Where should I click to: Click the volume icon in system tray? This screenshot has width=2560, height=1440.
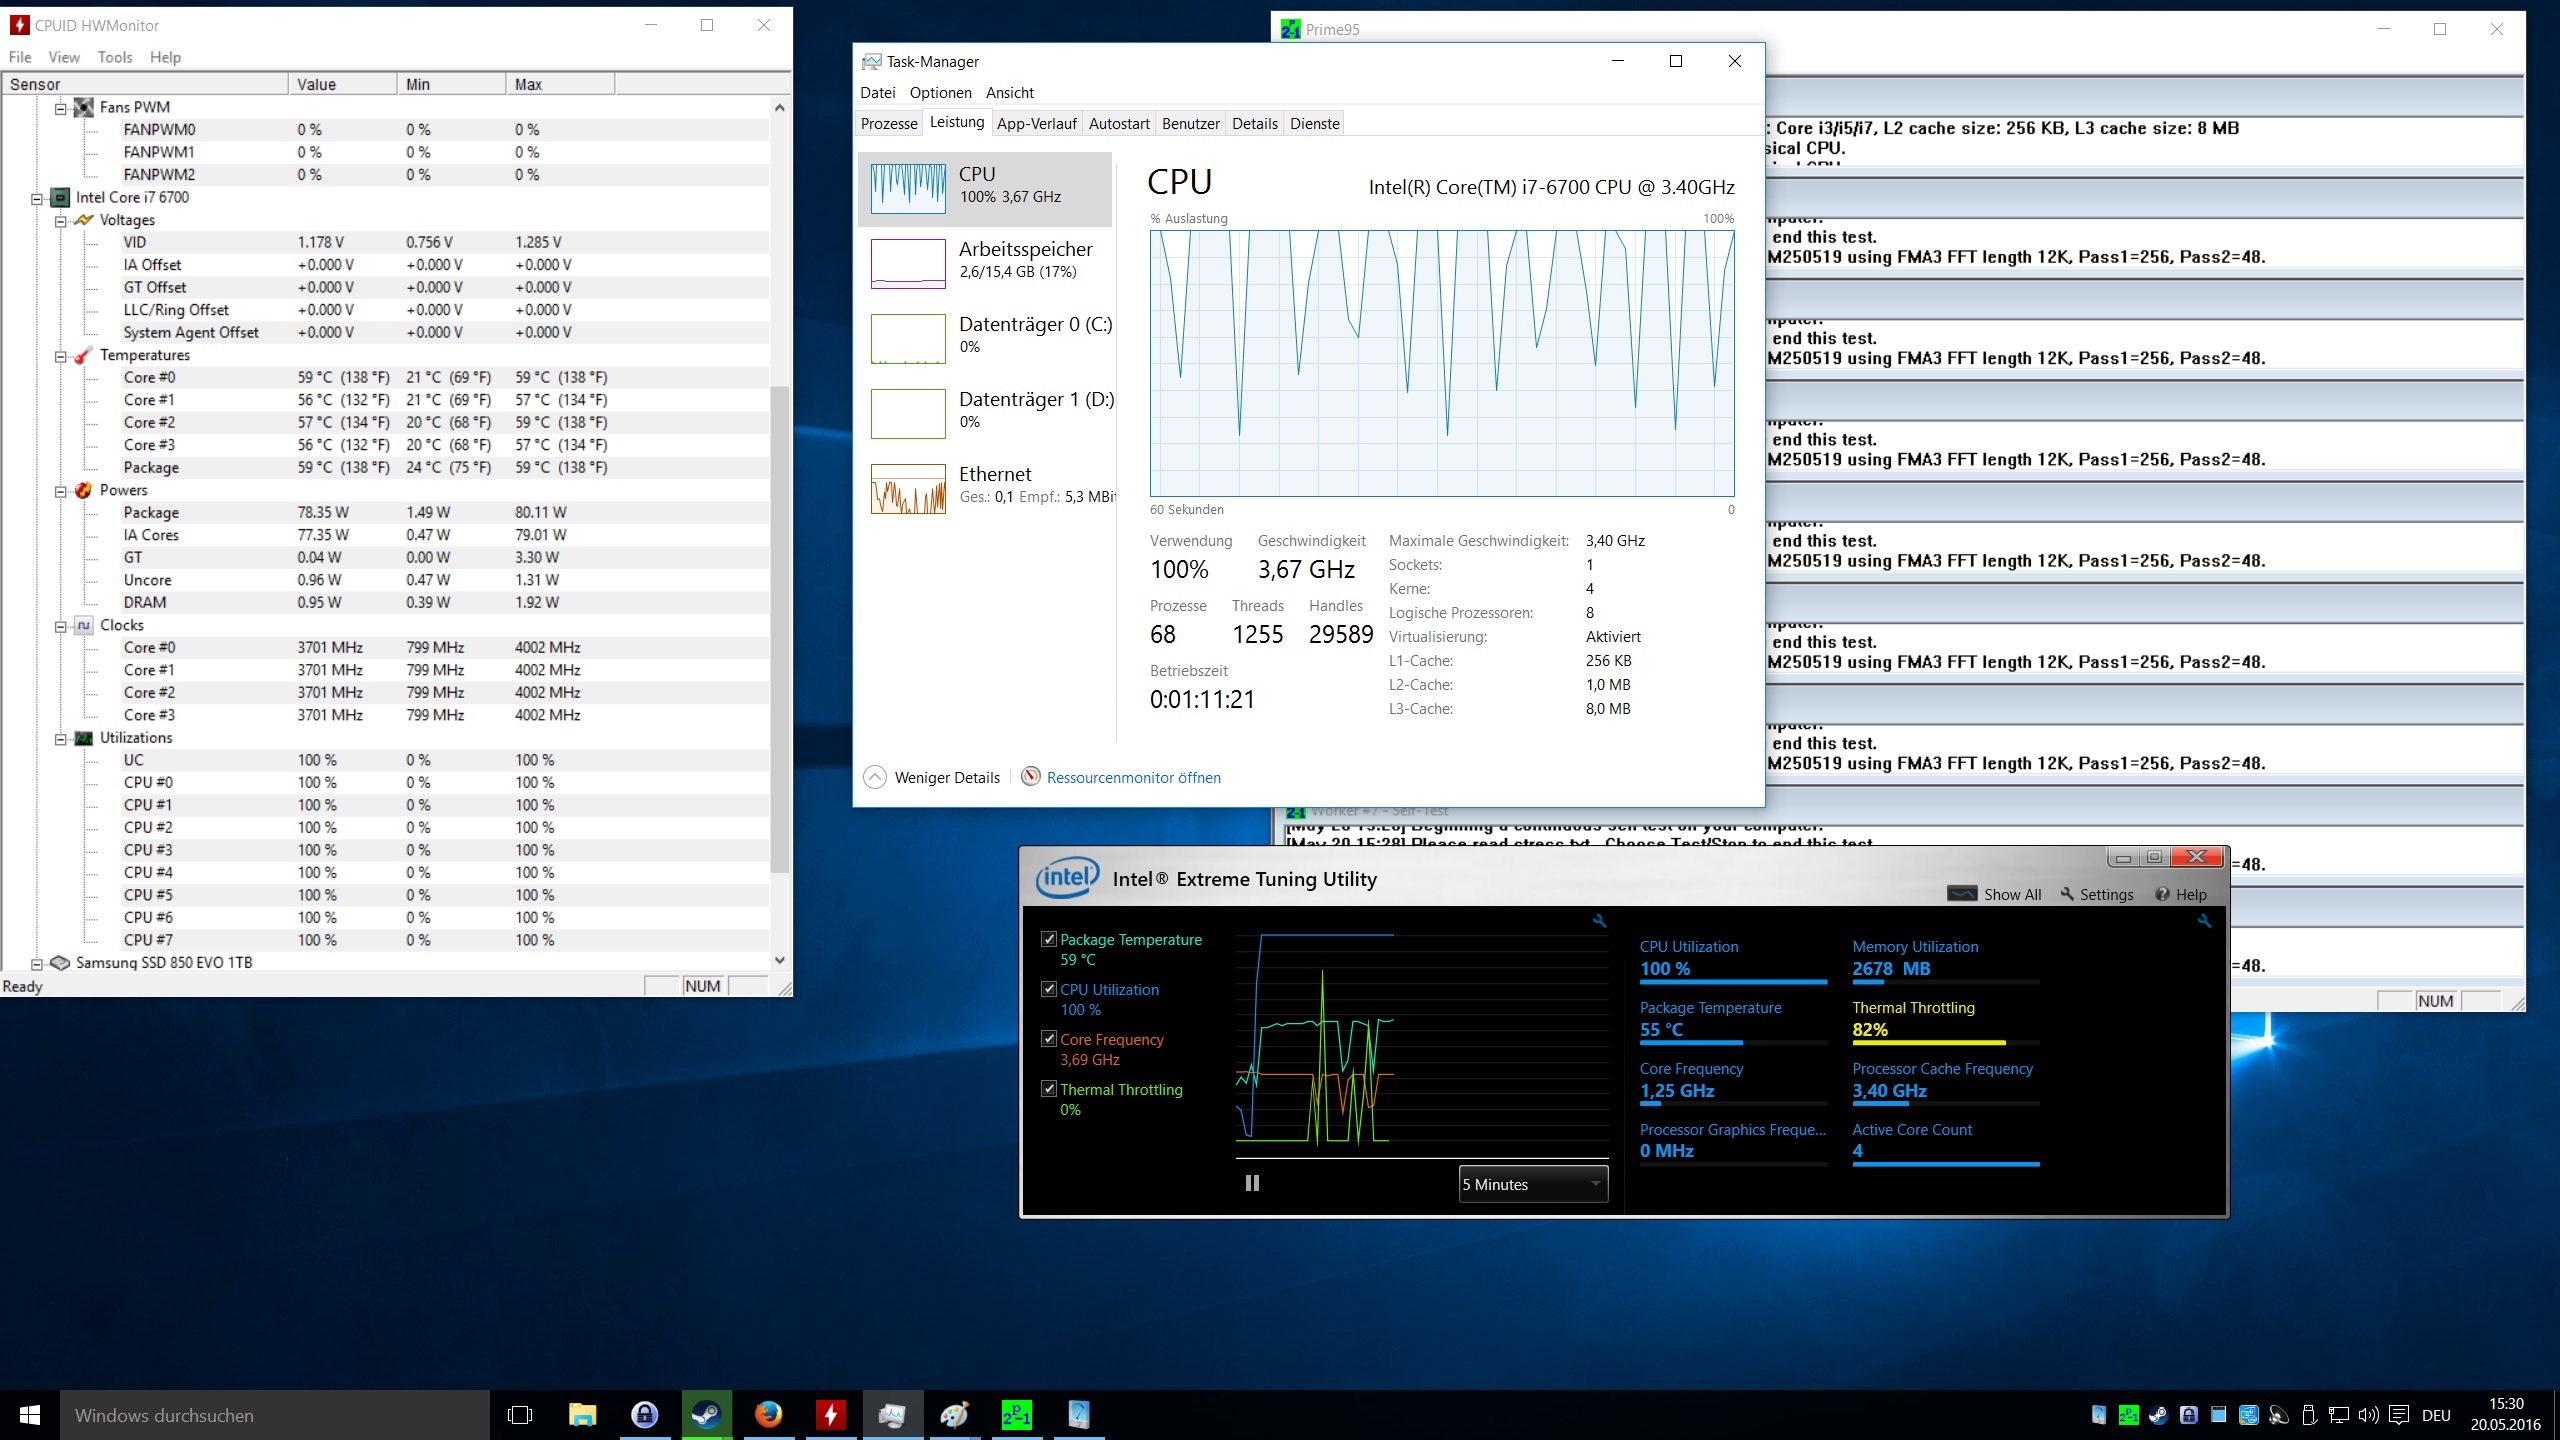pos(2367,1415)
